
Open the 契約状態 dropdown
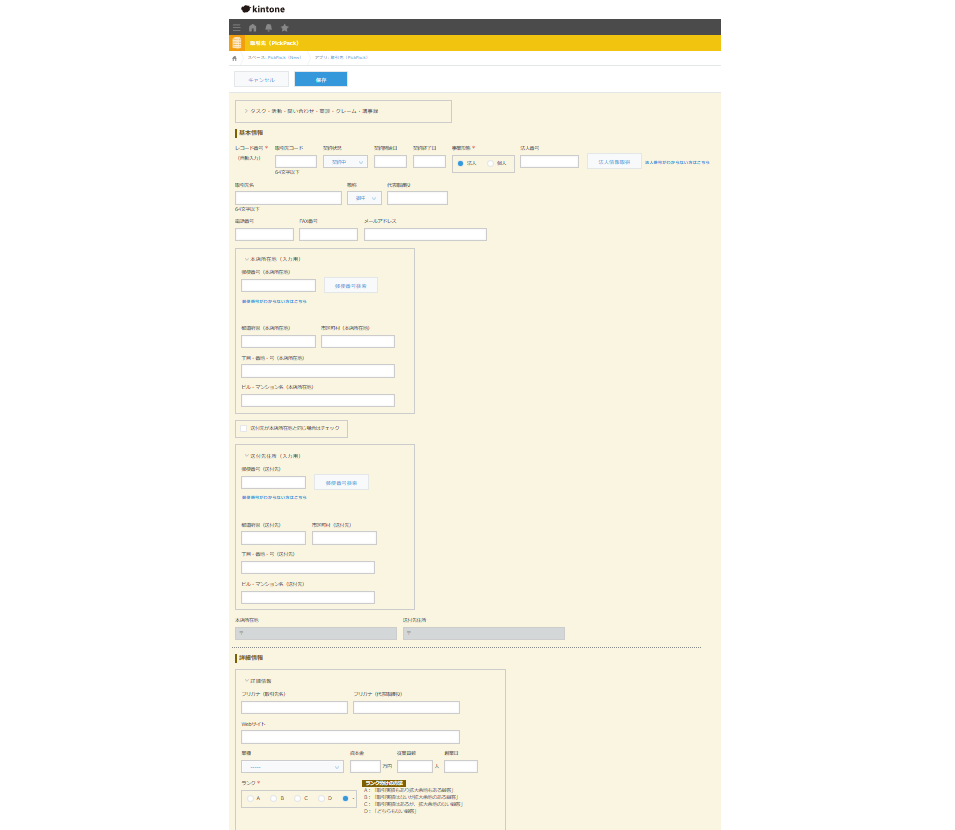(x=345, y=162)
